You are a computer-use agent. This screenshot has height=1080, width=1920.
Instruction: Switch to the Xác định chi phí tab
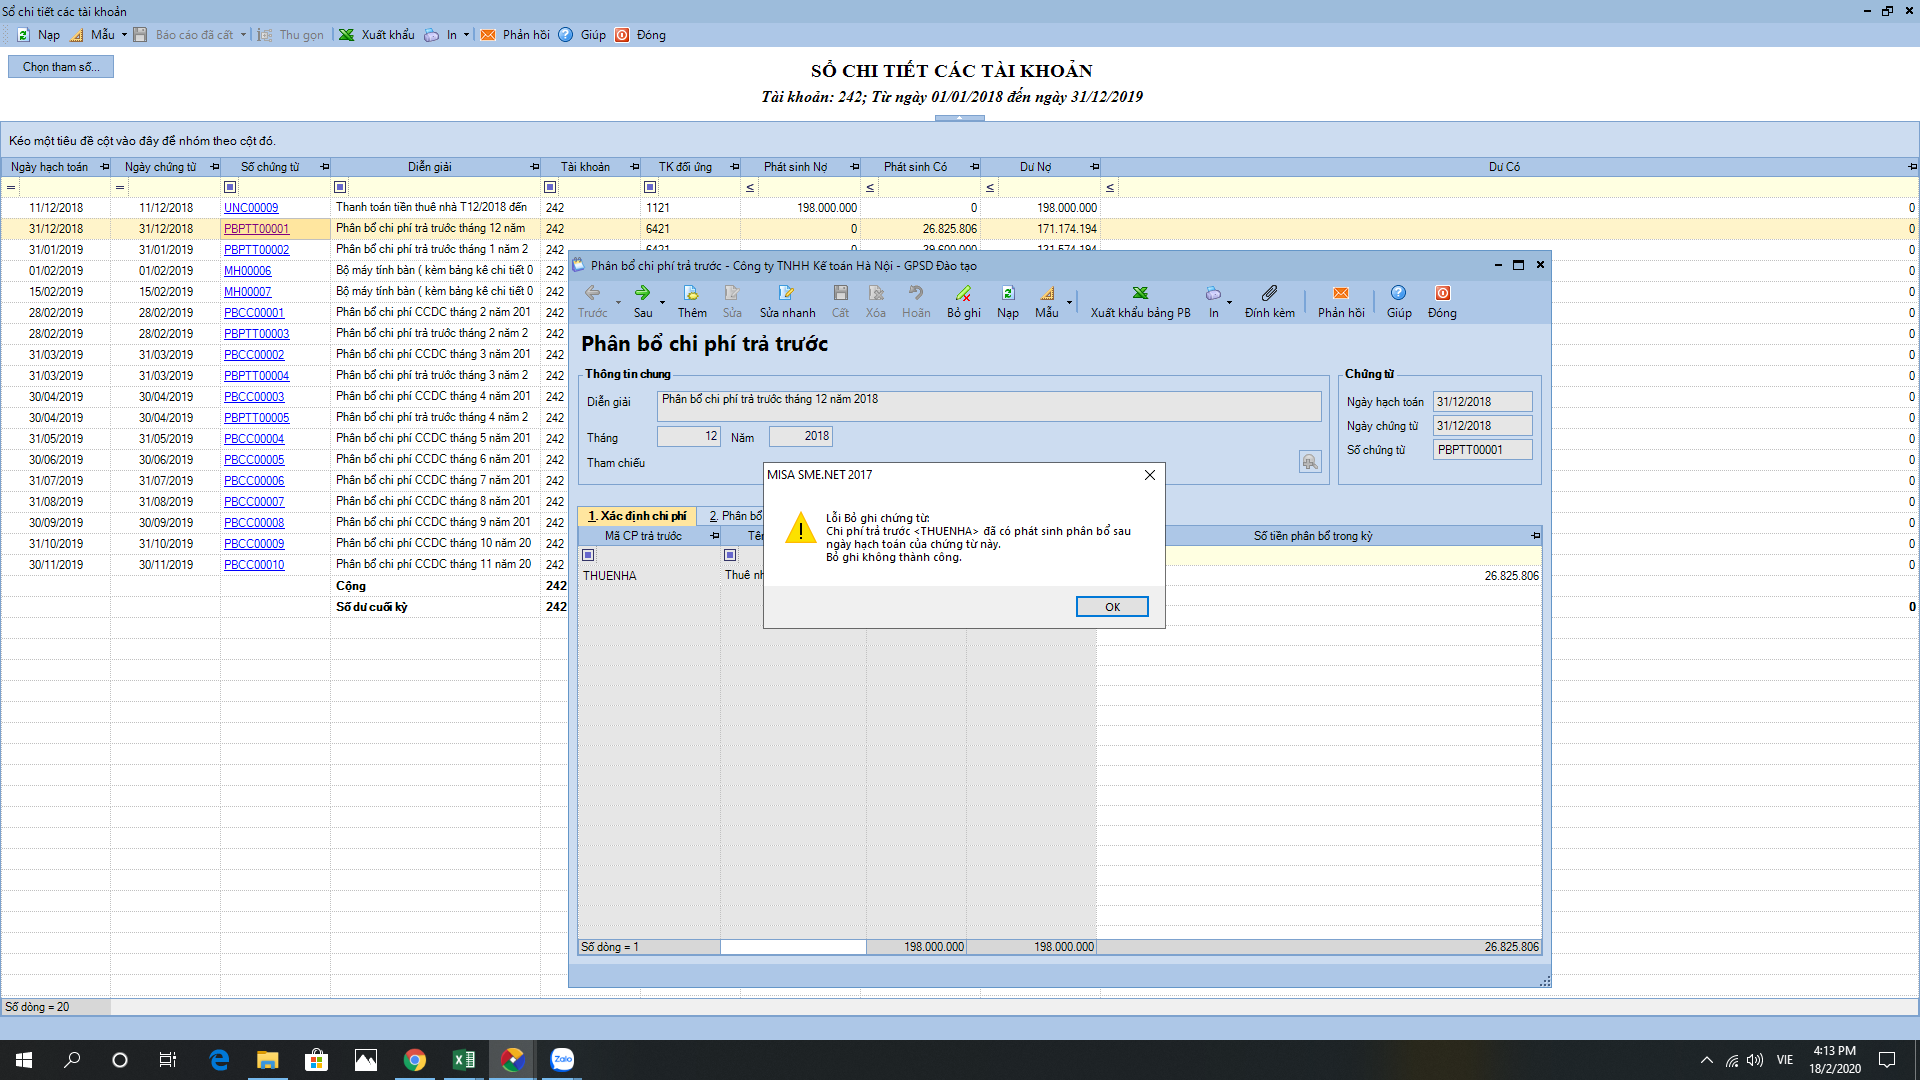click(x=637, y=516)
